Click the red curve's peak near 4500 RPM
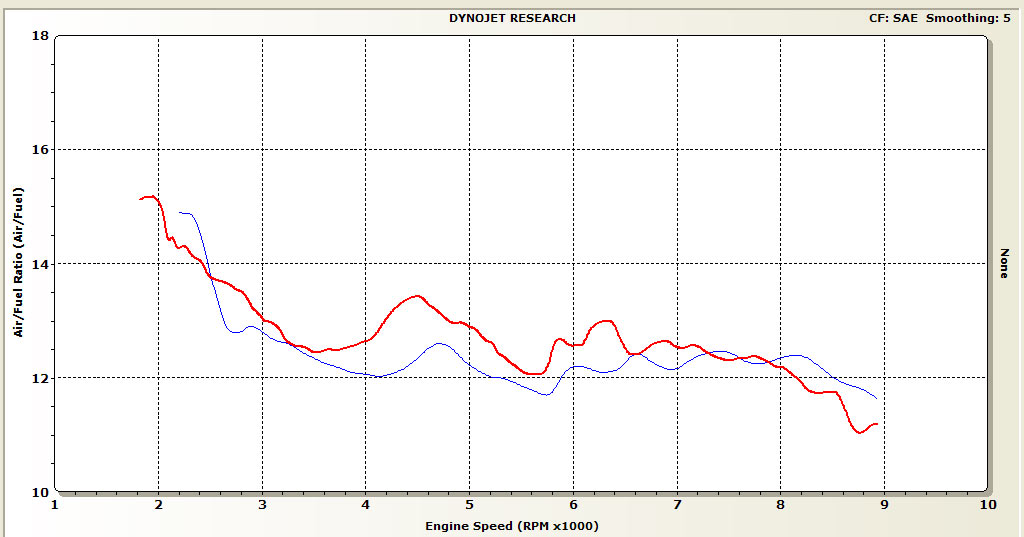This screenshot has height=537, width=1024. [416, 296]
